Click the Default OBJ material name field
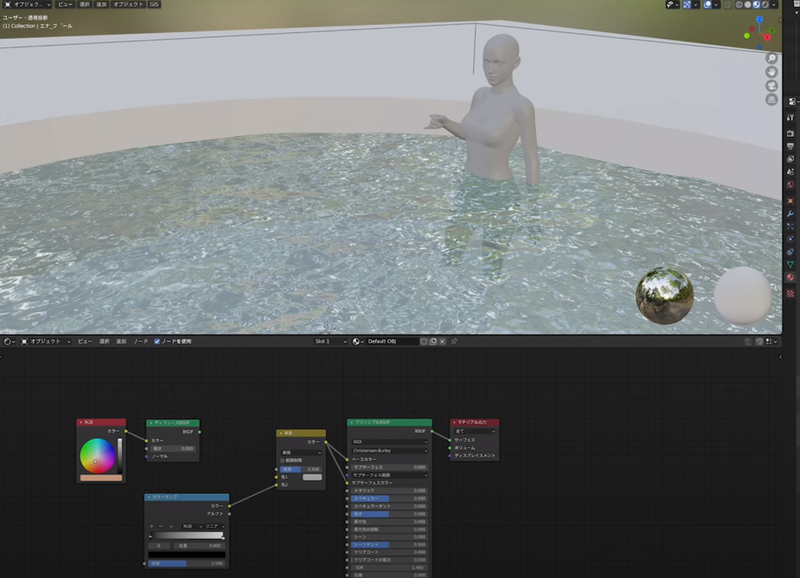The height and width of the screenshot is (578, 800). 390,341
